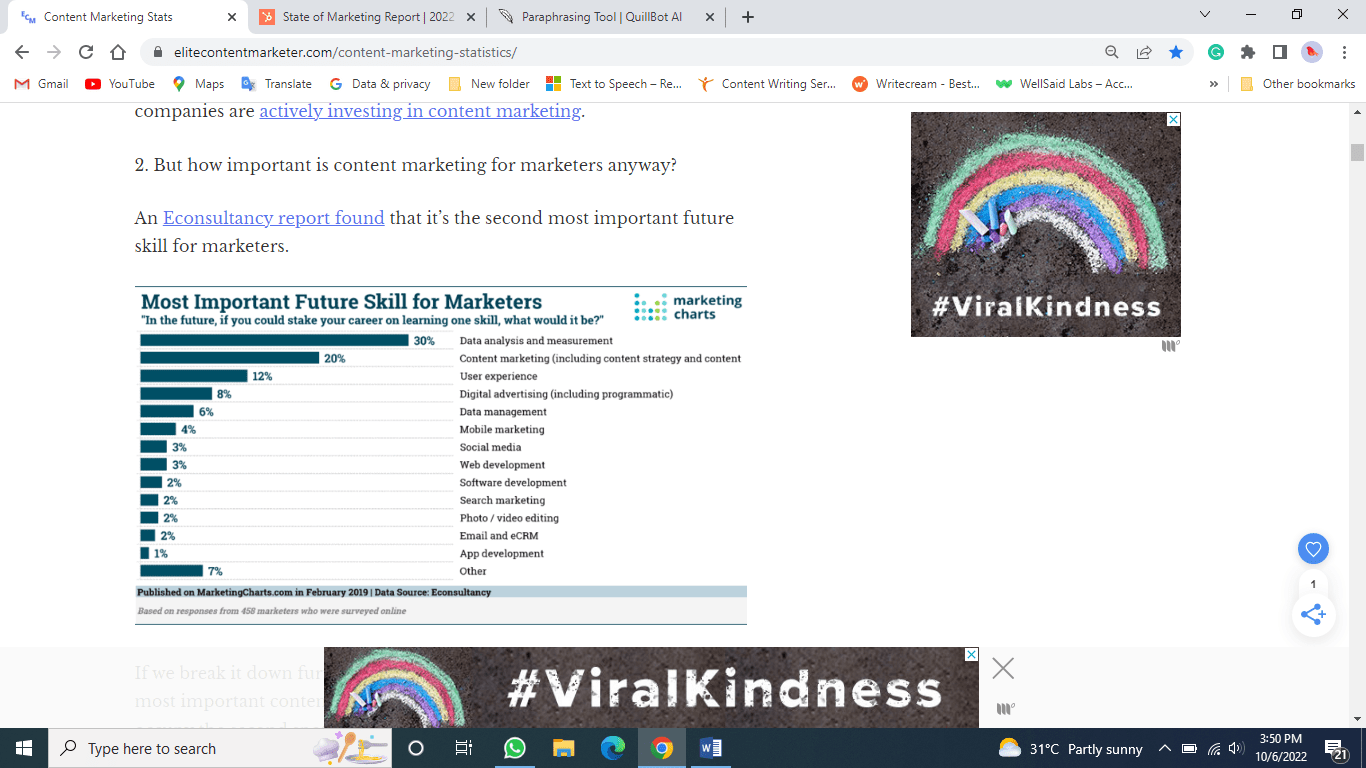
Task: Open the volume control in system tray
Action: point(1236,748)
